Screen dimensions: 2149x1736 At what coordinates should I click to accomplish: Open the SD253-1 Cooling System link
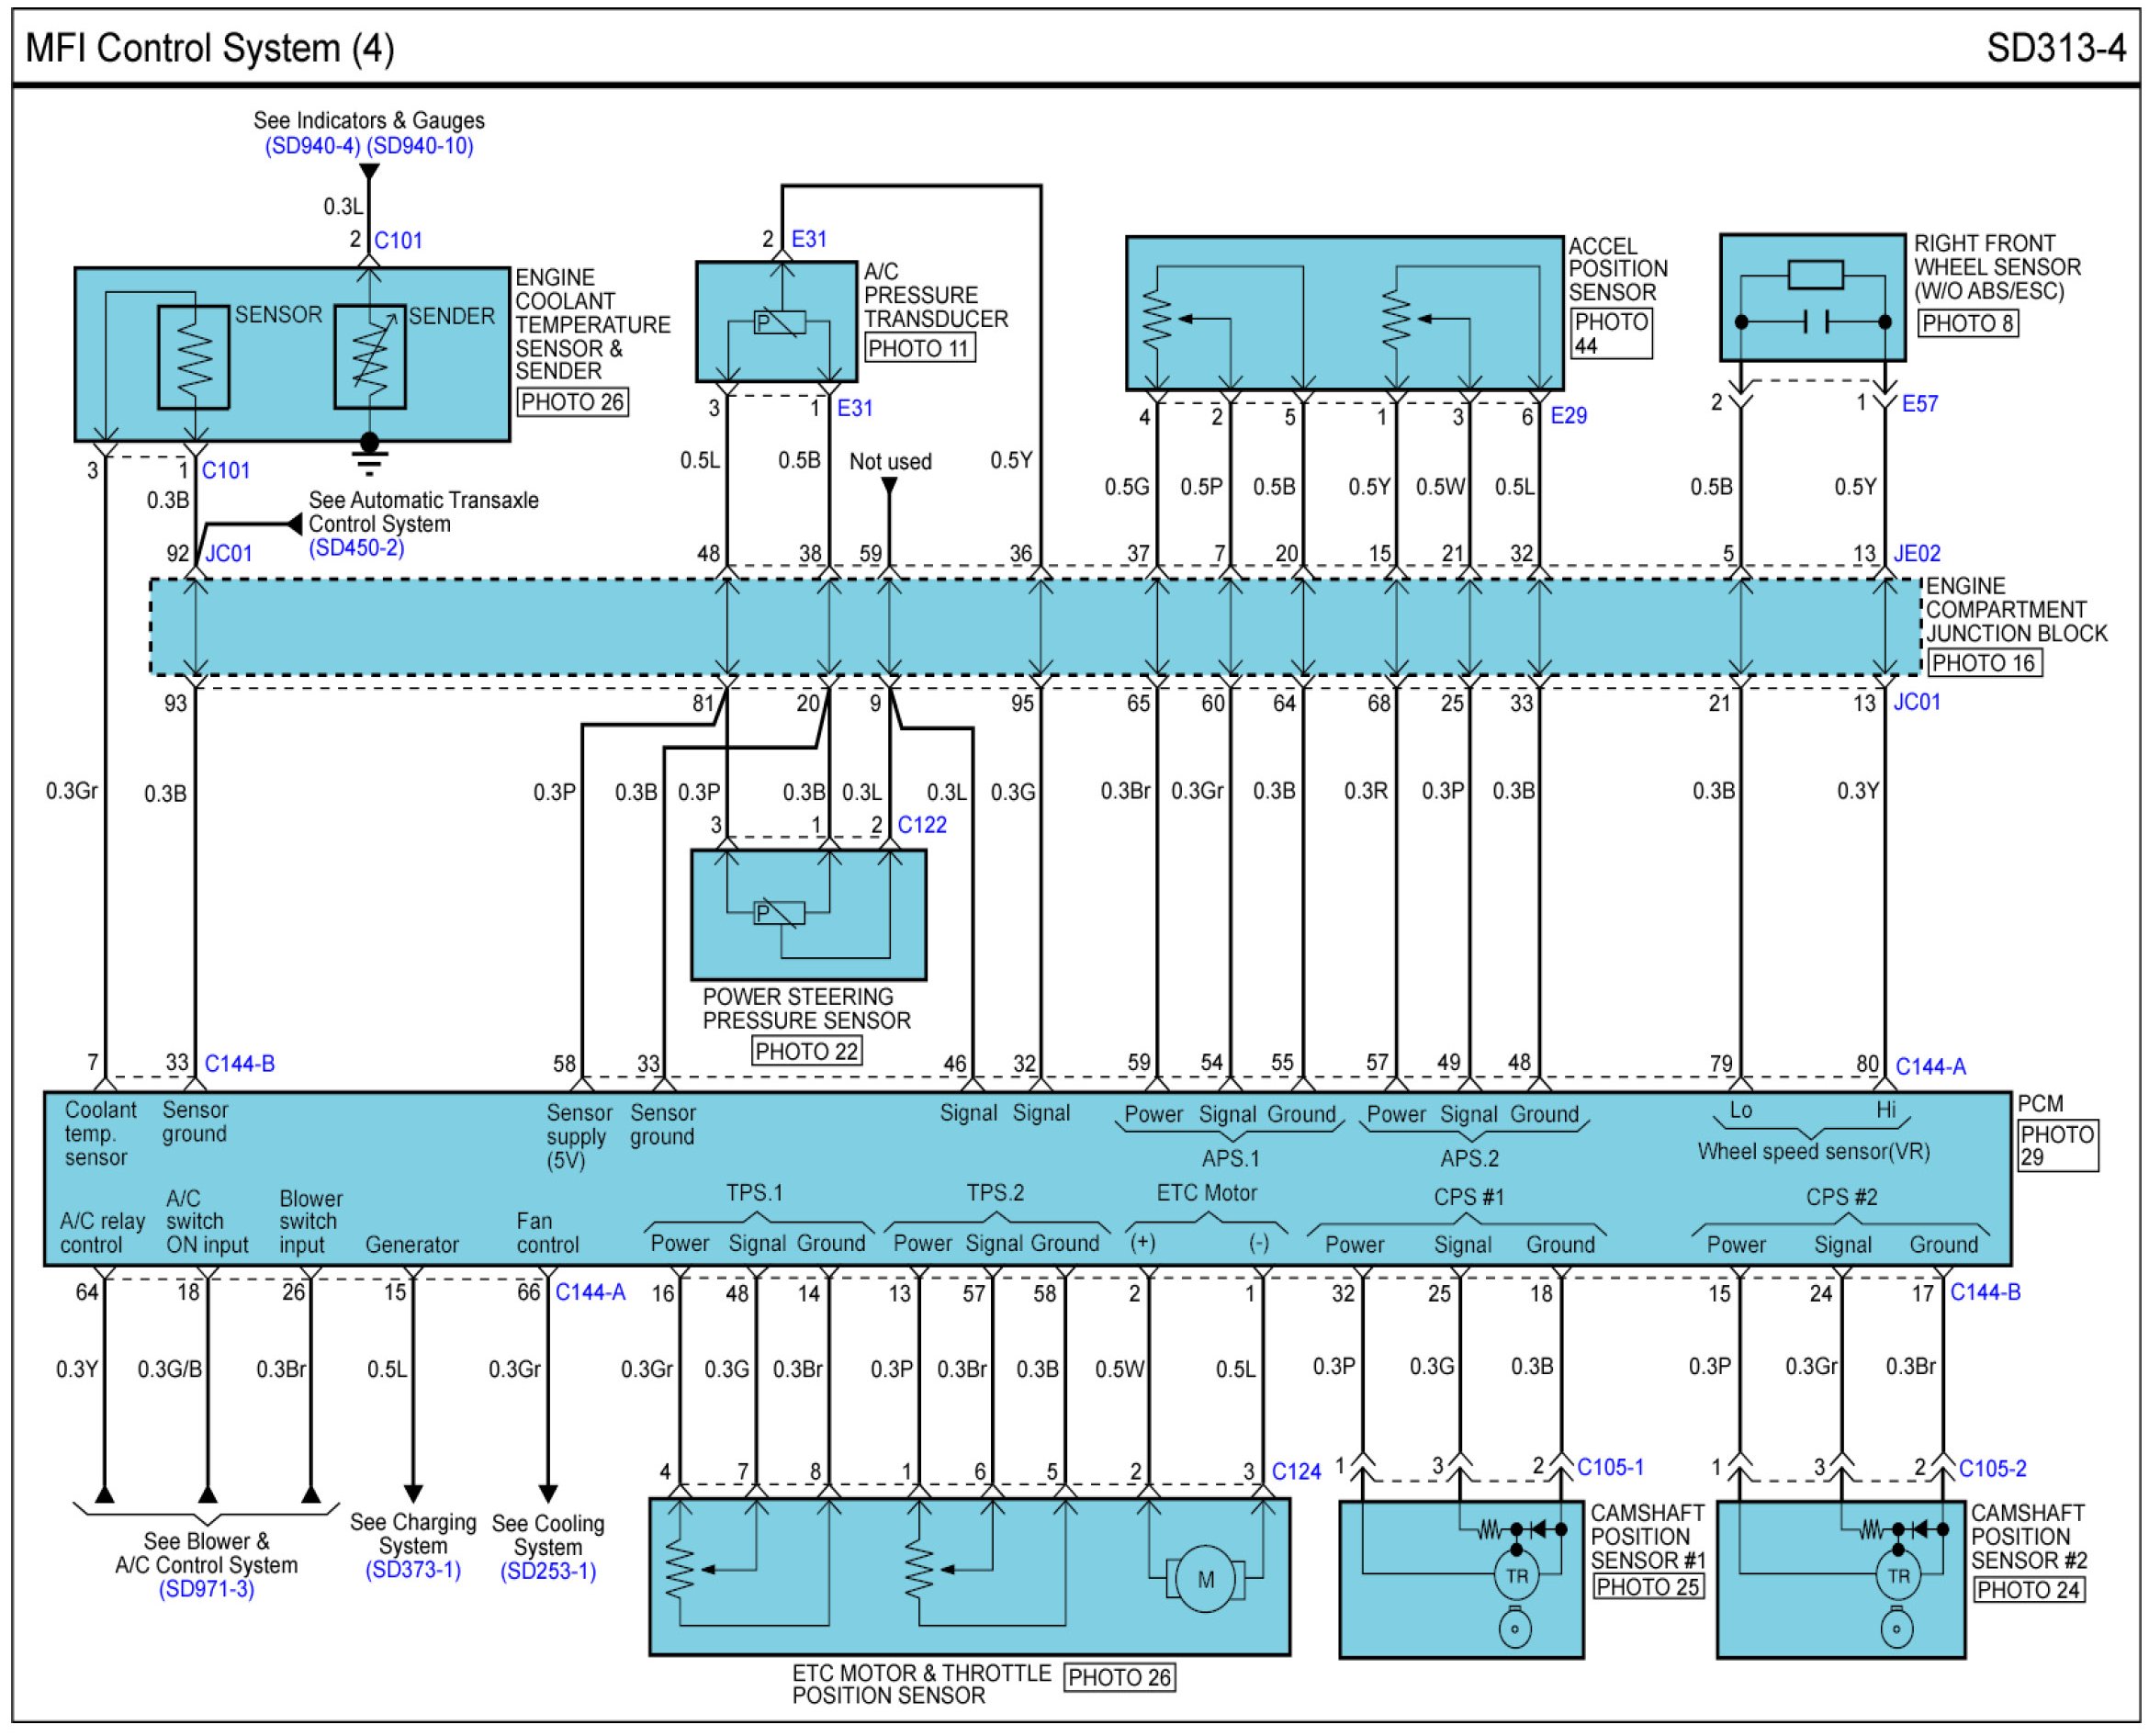(x=547, y=1571)
